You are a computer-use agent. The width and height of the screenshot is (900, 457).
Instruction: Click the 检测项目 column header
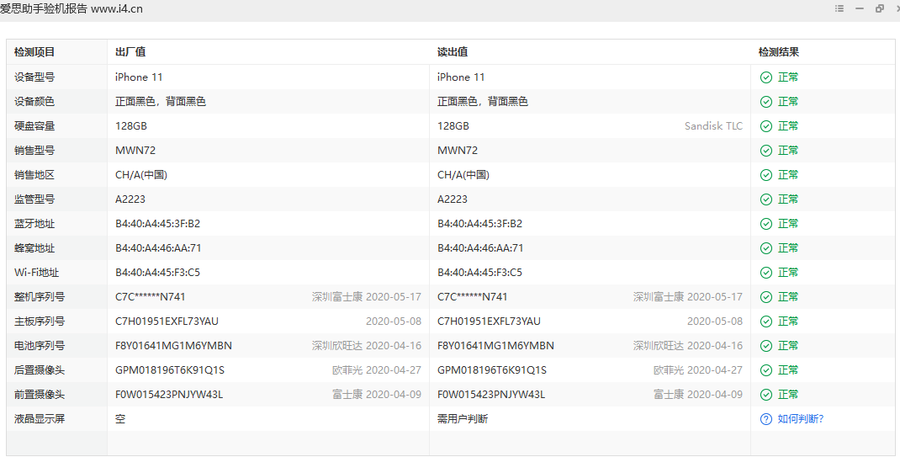(x=35, y=52)
